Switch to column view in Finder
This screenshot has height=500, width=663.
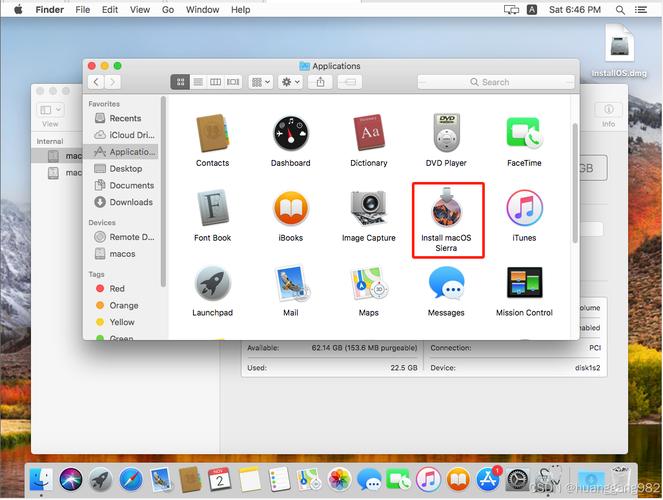click(x=215, y=82)
